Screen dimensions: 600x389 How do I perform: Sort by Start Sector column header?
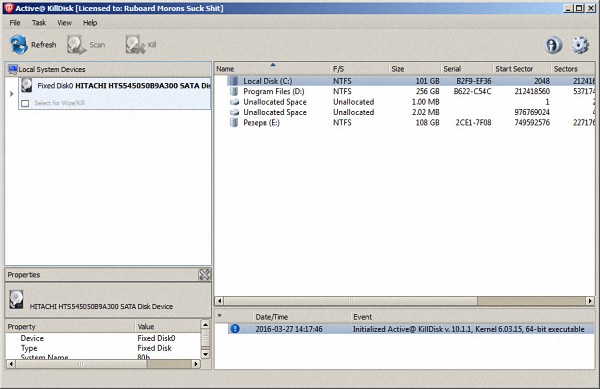522,69
